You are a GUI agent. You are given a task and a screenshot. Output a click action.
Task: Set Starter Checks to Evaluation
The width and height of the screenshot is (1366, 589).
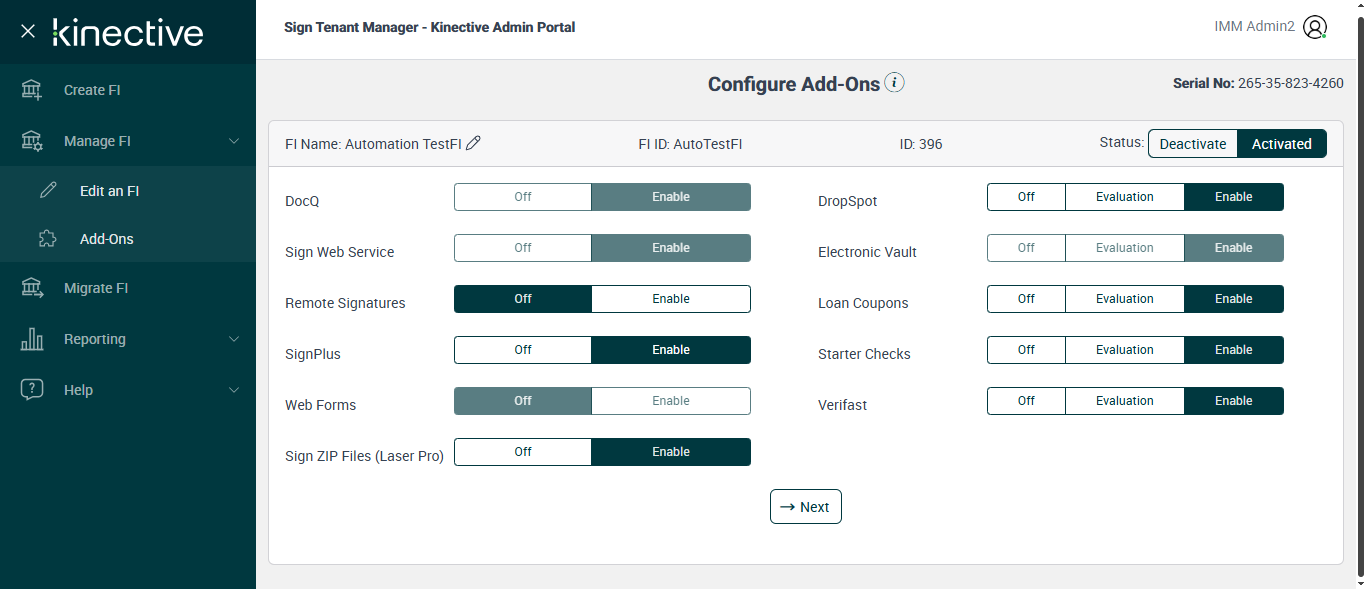pyautogui.click(x=1125, y=350)
